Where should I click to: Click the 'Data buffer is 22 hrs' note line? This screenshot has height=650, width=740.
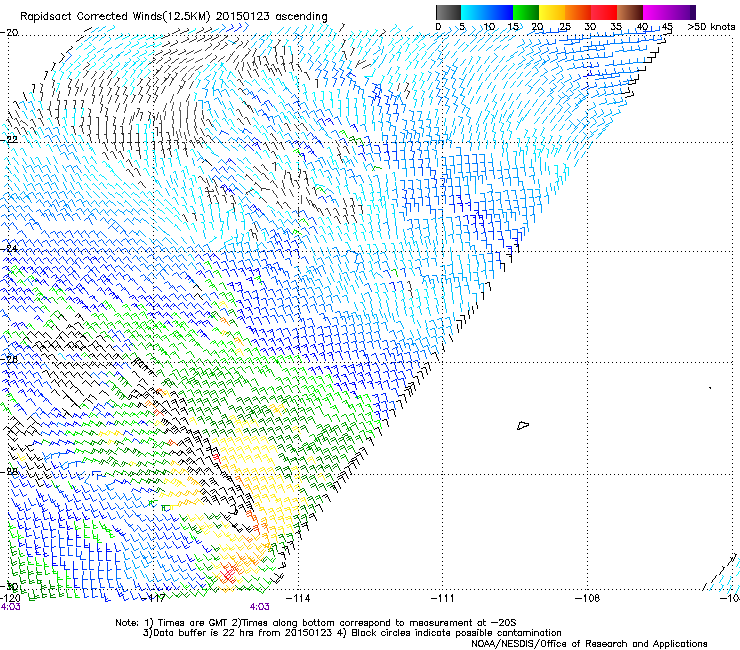click(x=352, y=633)
